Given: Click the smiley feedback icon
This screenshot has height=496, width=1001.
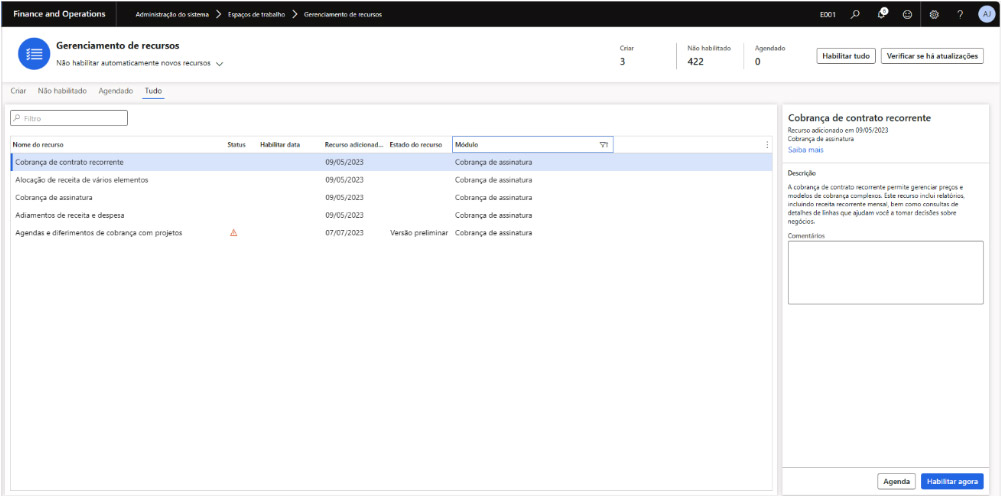Looking at the screenshot, I should point(907,14).
